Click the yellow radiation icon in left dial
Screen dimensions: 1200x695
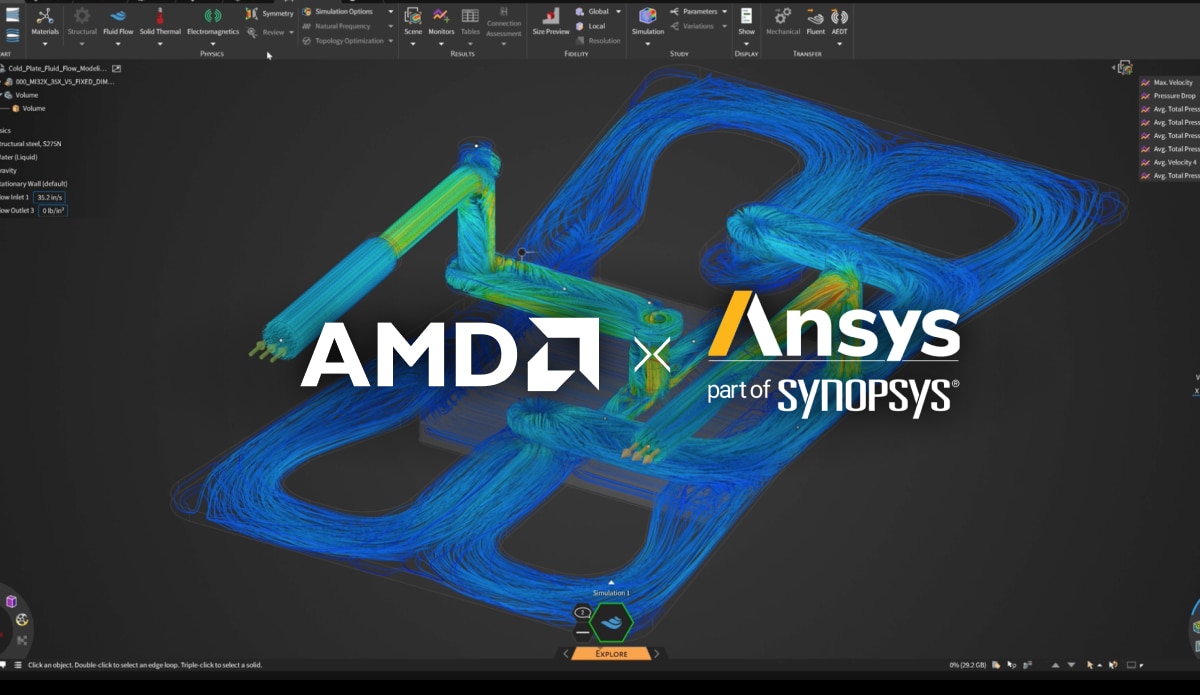tap(22, 620)
